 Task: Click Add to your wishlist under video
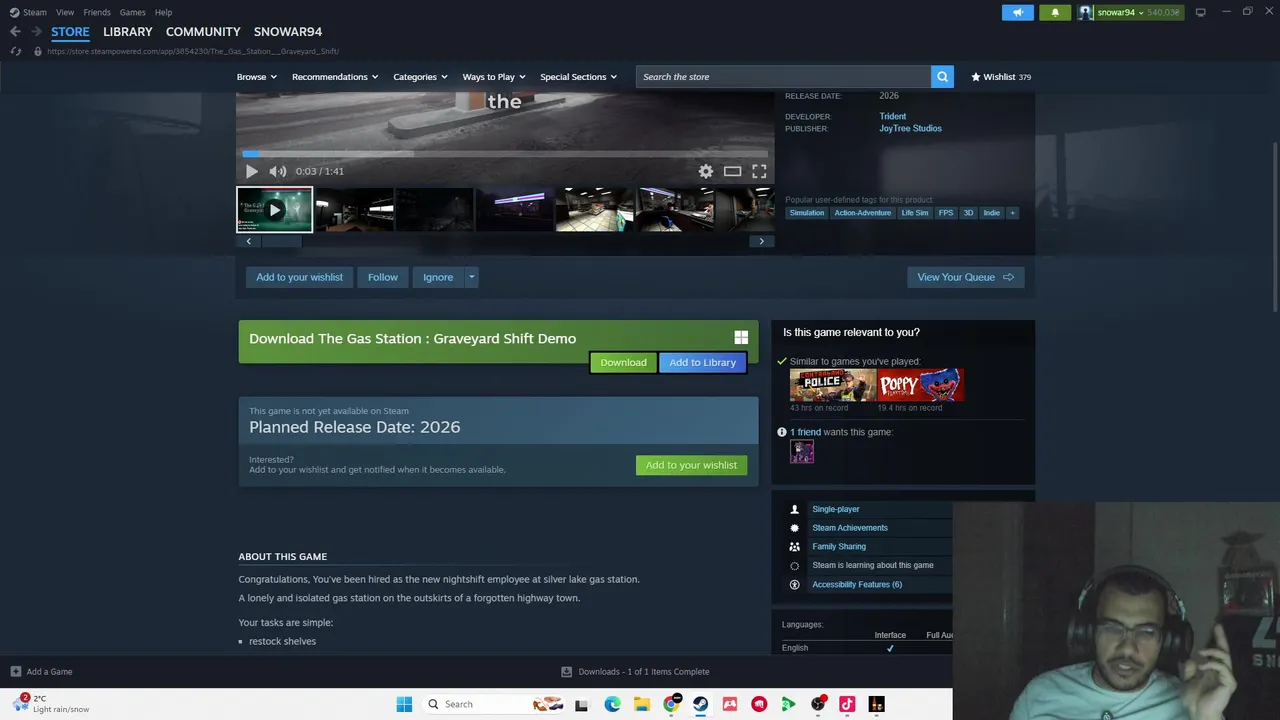[299, 277]
